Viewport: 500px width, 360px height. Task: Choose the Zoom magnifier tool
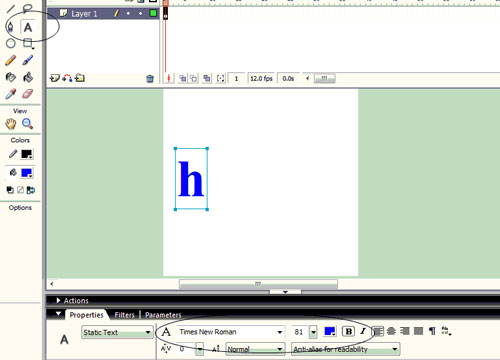coord(27,124)
